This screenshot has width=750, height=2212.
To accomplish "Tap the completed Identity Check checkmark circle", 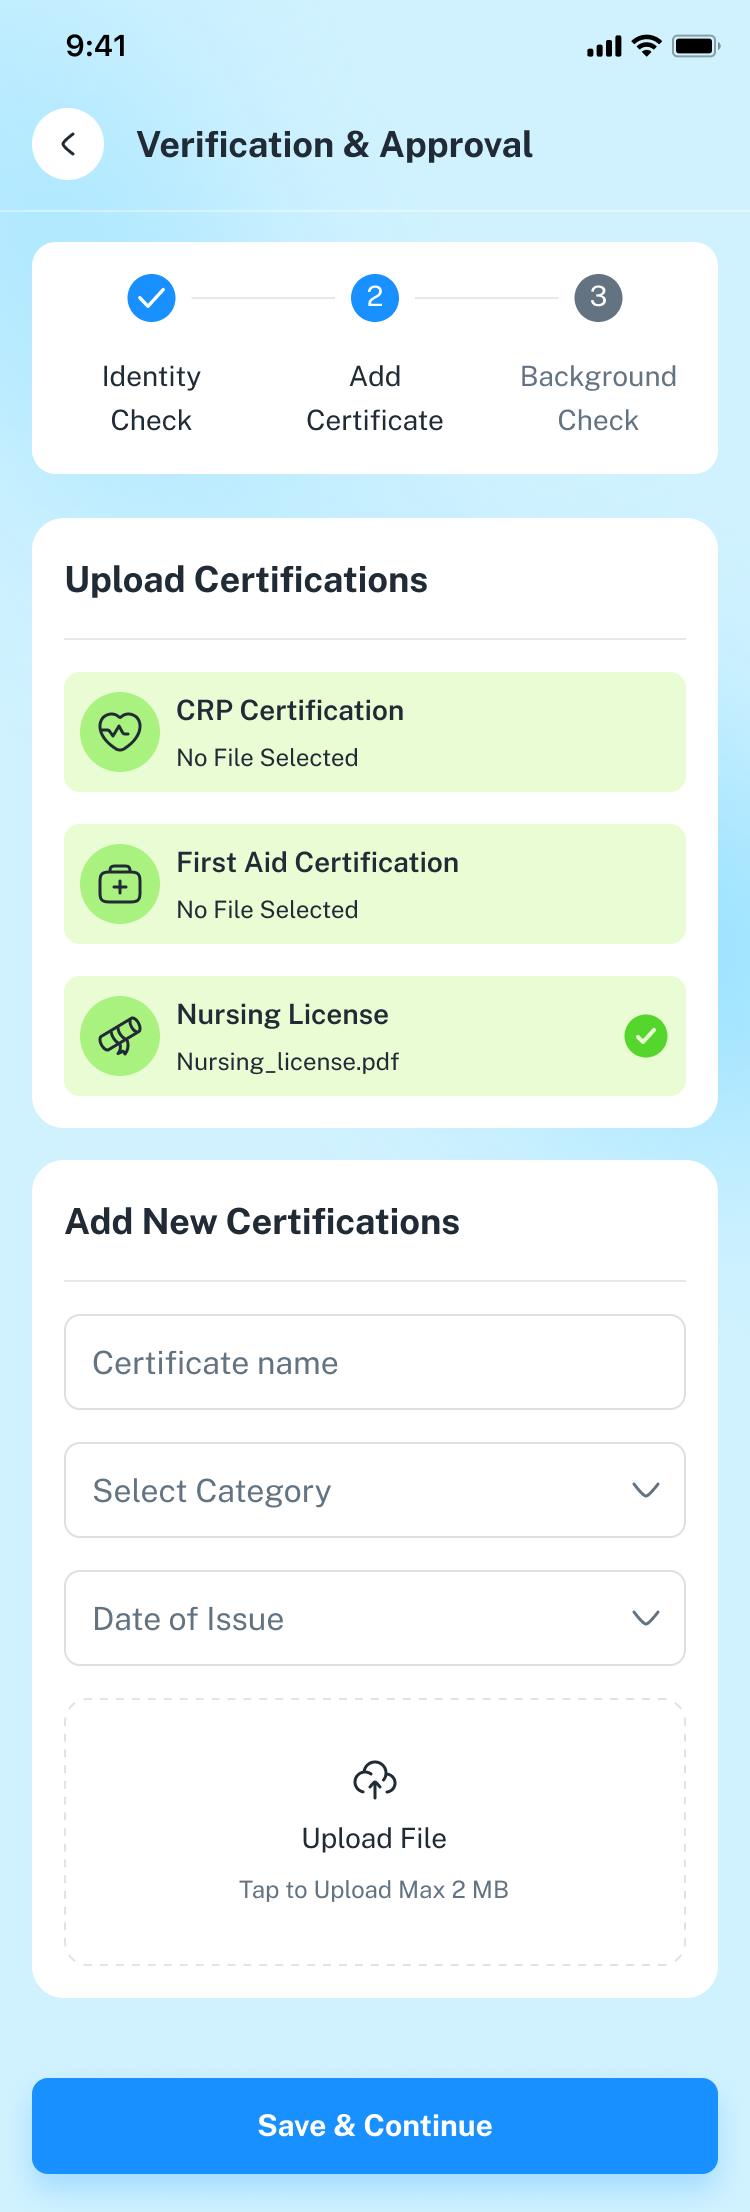I will point(151,298).
